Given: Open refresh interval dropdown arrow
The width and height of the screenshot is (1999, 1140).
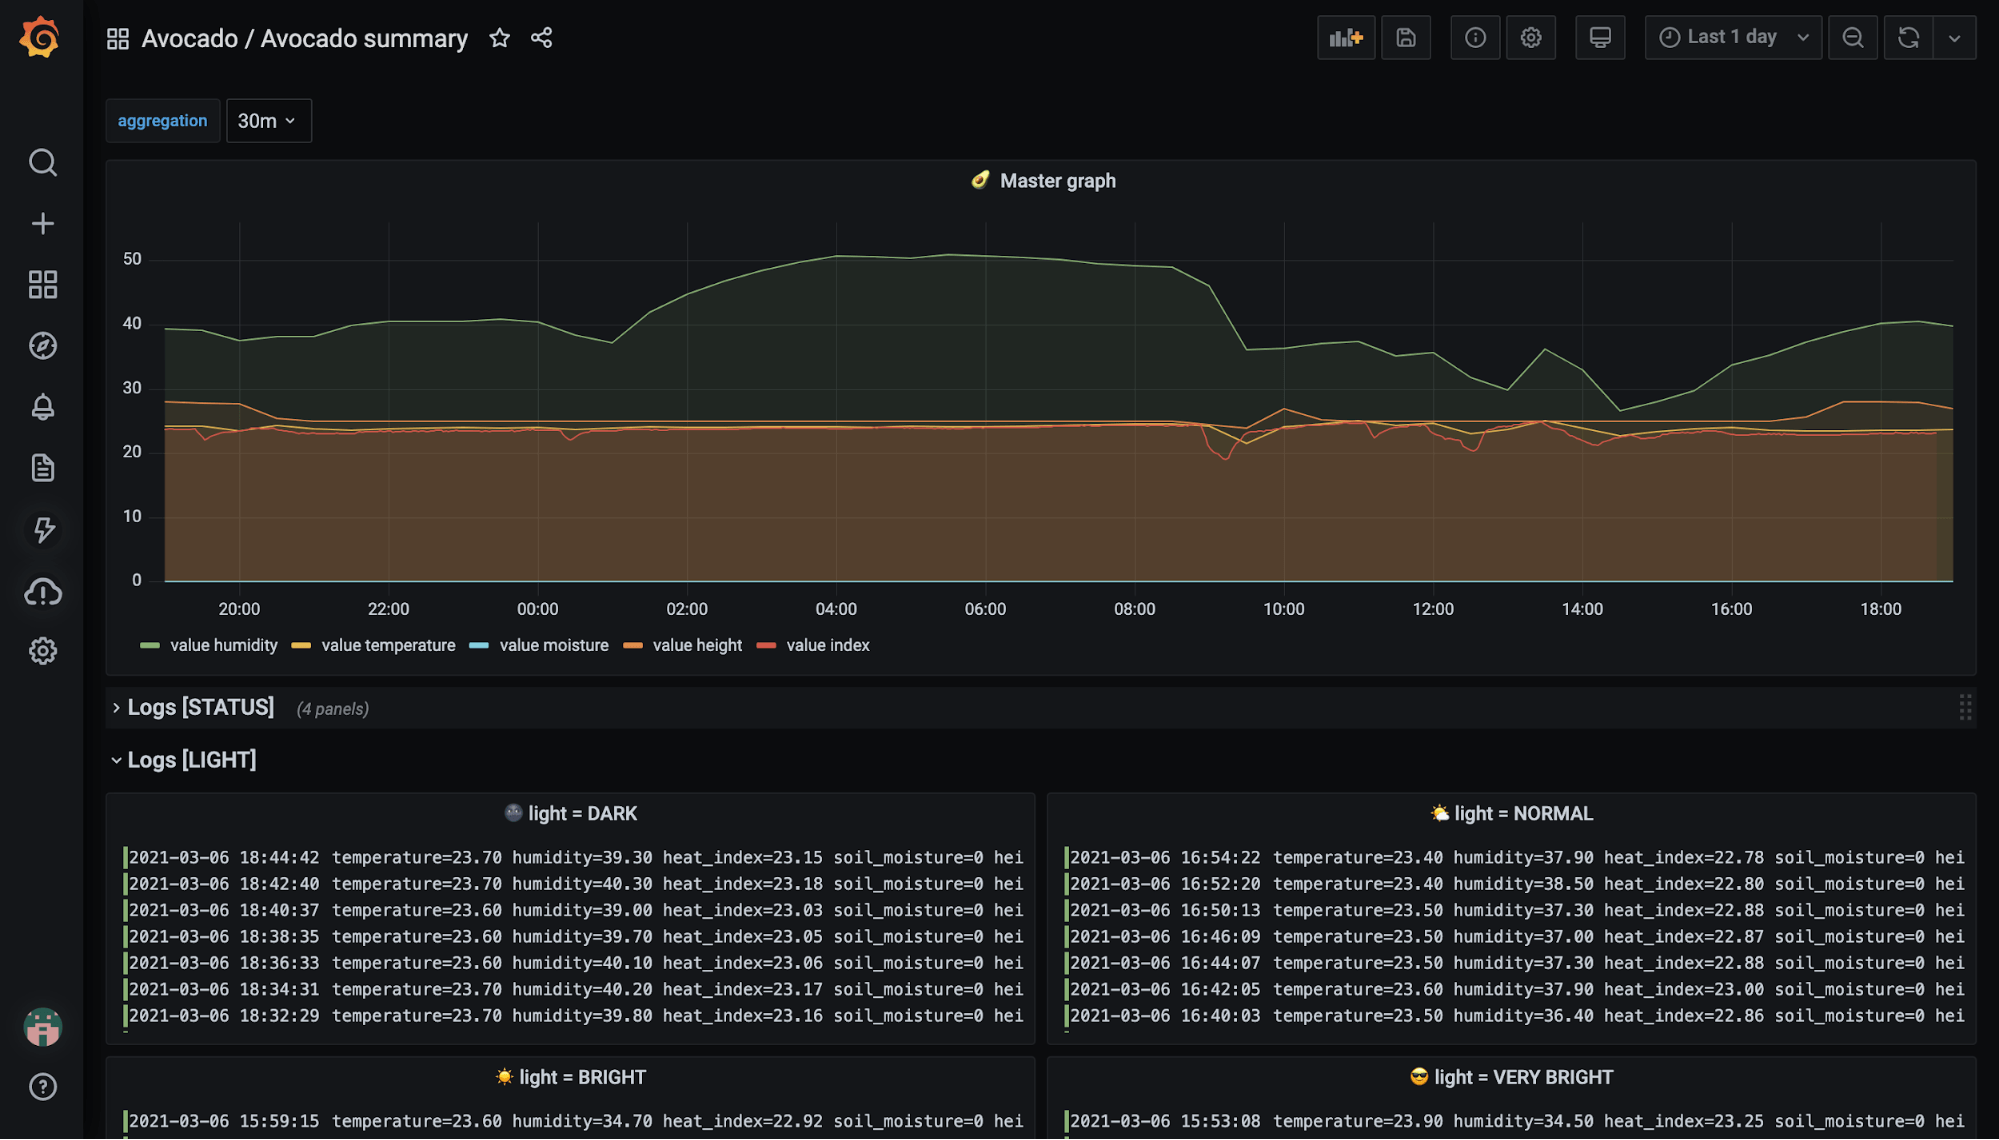Looking at the screenshot, I should coord(1954,38).
